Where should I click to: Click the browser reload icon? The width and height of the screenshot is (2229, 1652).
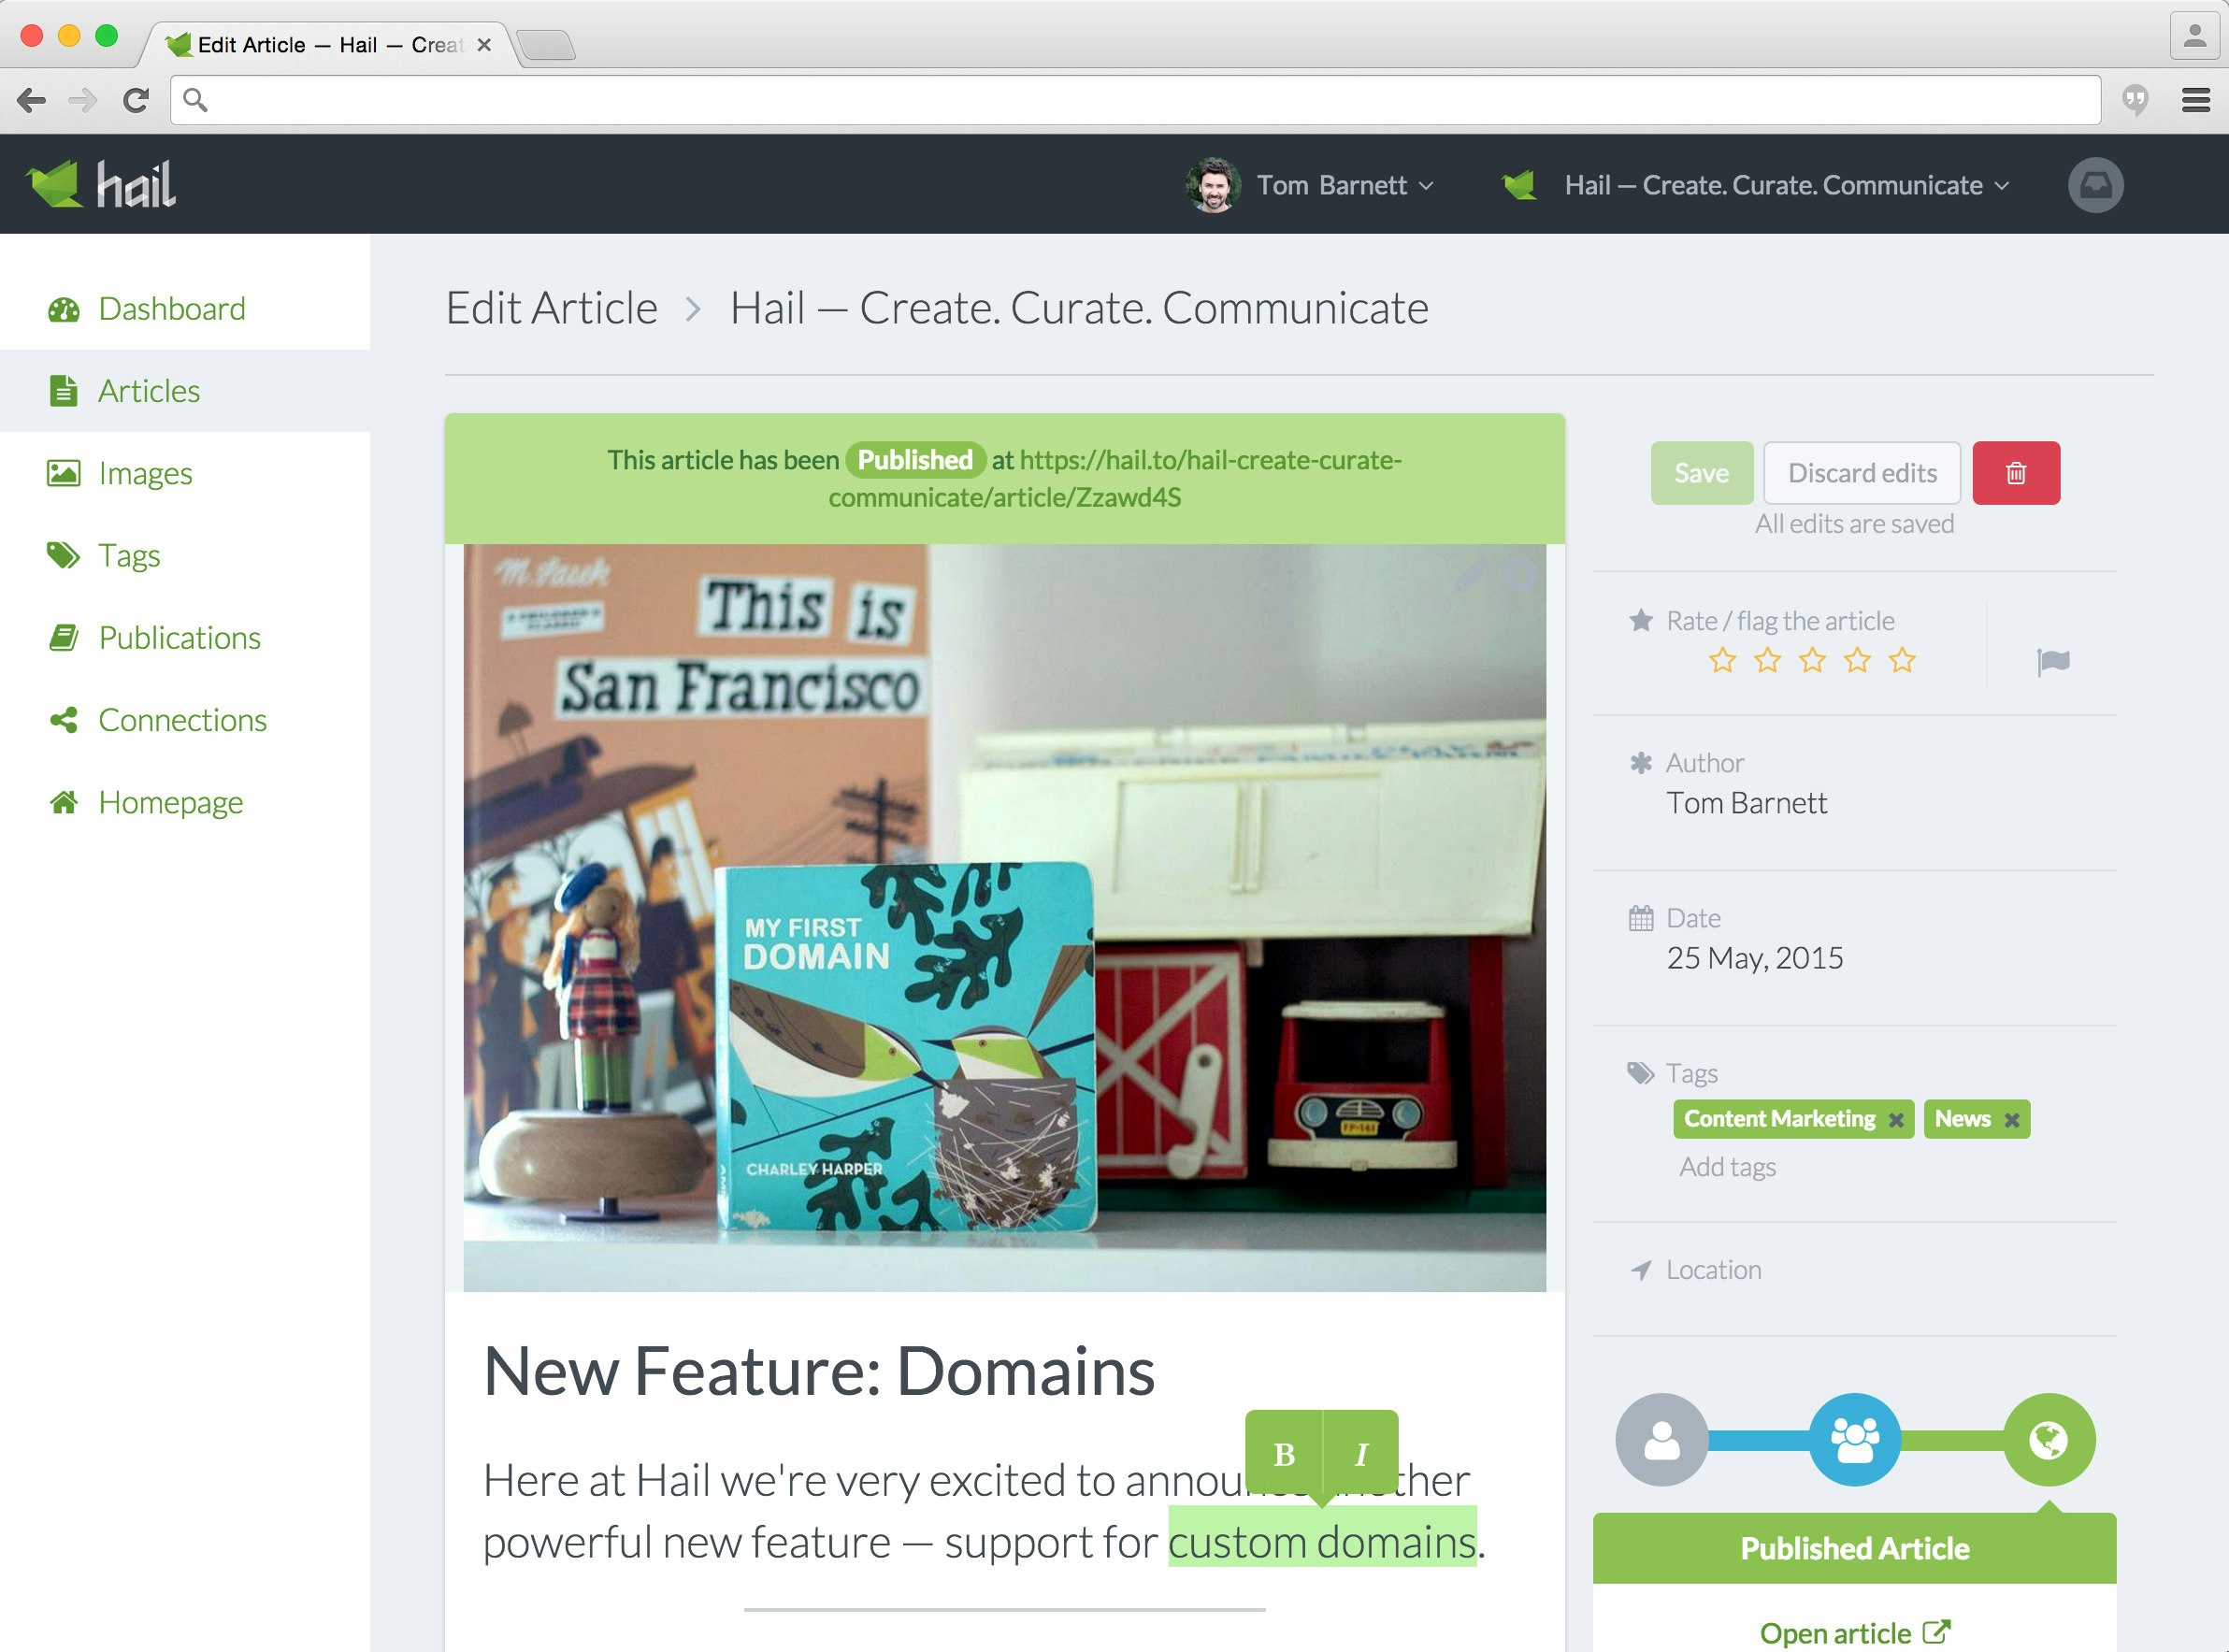136,100
